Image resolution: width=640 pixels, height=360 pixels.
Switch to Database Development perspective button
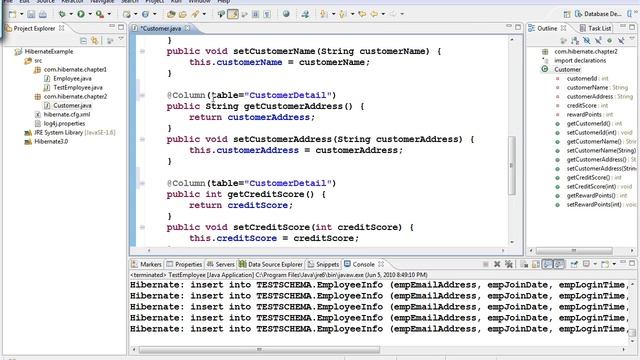point(598,14)
